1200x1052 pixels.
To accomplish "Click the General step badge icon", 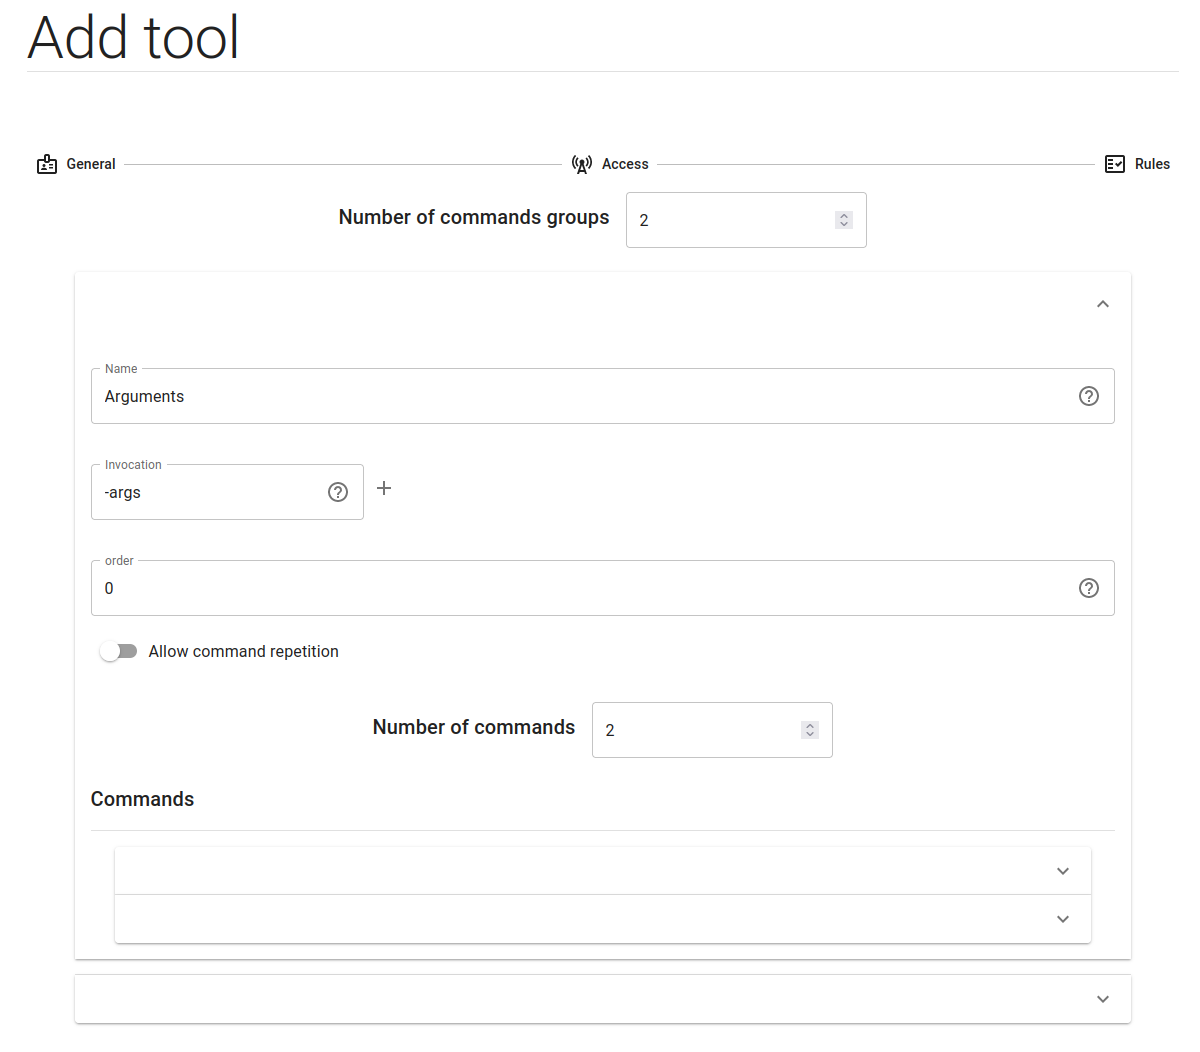I will (x=47, y=164).
